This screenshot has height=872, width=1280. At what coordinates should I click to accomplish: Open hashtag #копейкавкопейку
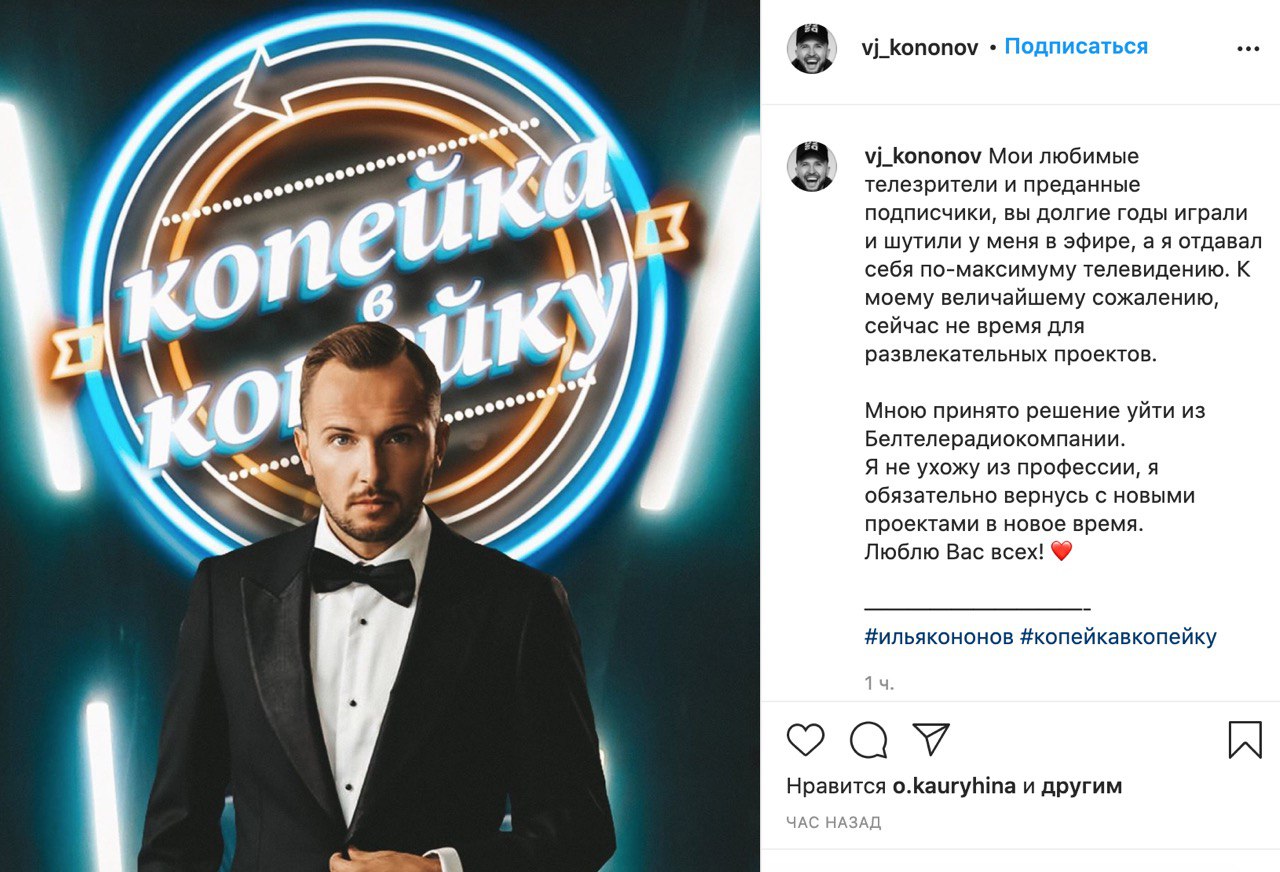click(x=1118, y=637)
